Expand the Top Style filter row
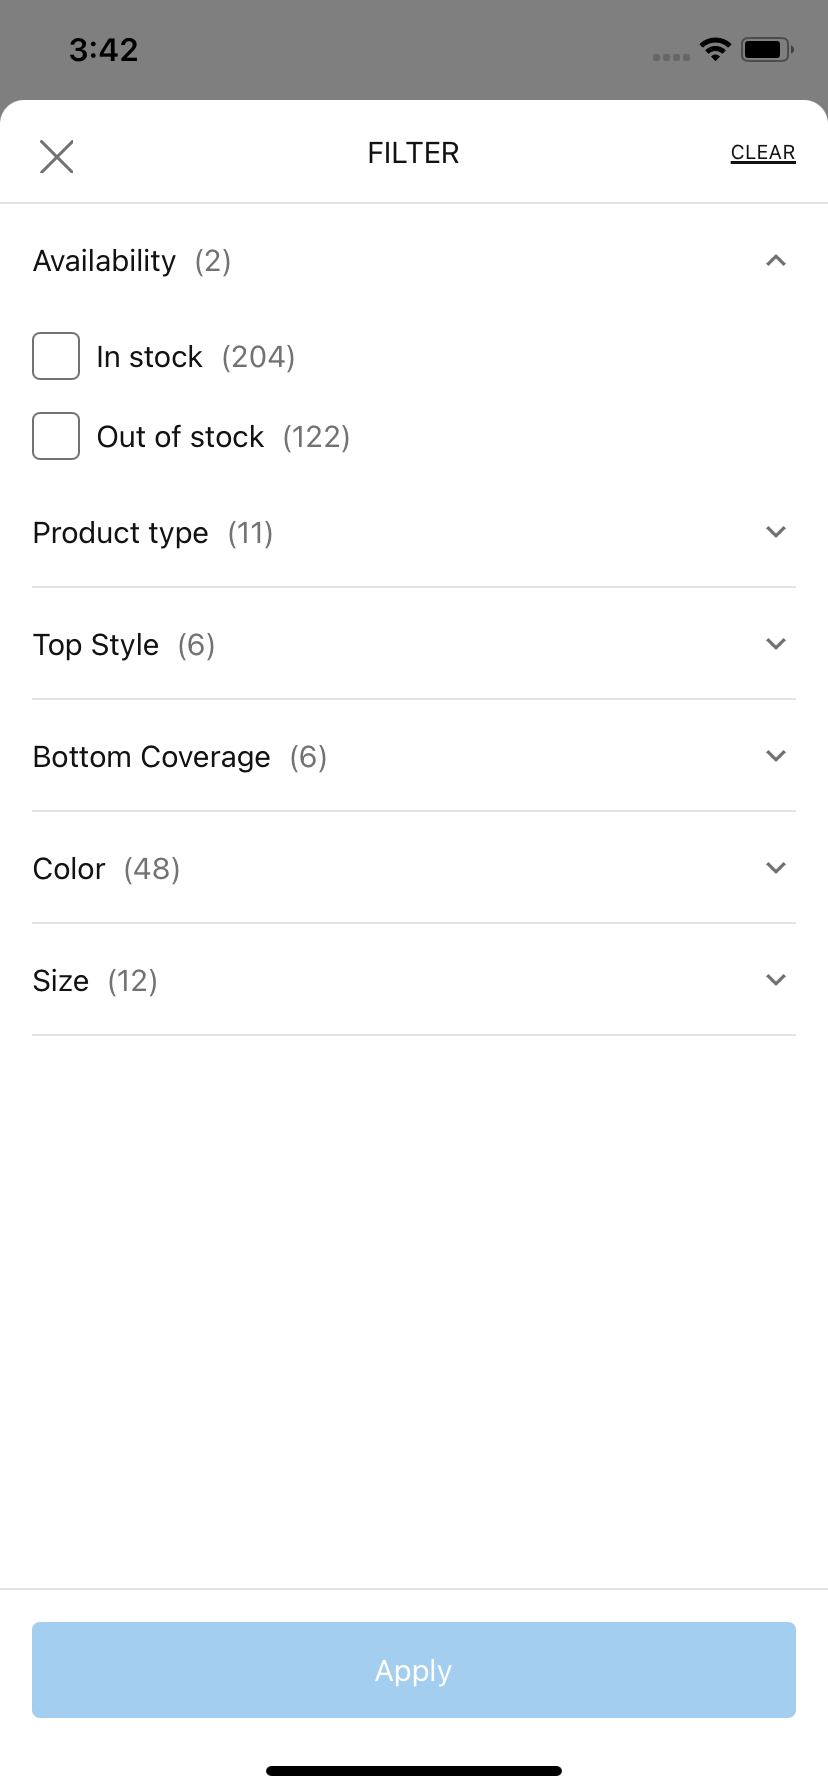The image size is (828, 1792). coord(414,644)
